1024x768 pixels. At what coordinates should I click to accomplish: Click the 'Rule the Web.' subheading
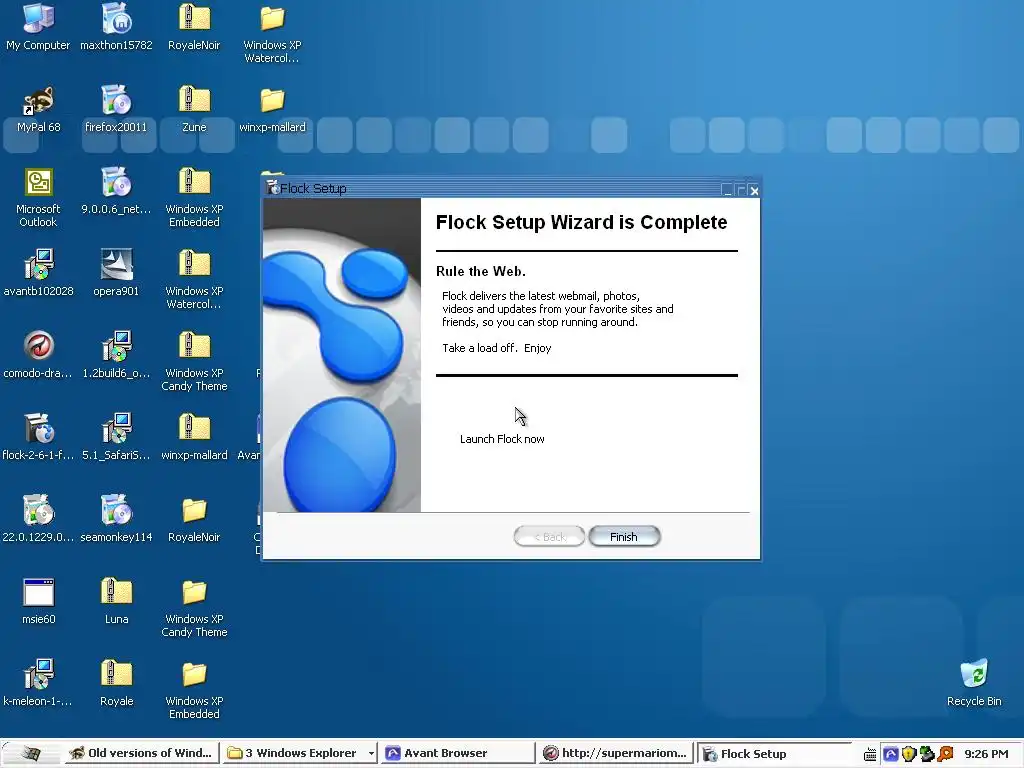[481, 271]
